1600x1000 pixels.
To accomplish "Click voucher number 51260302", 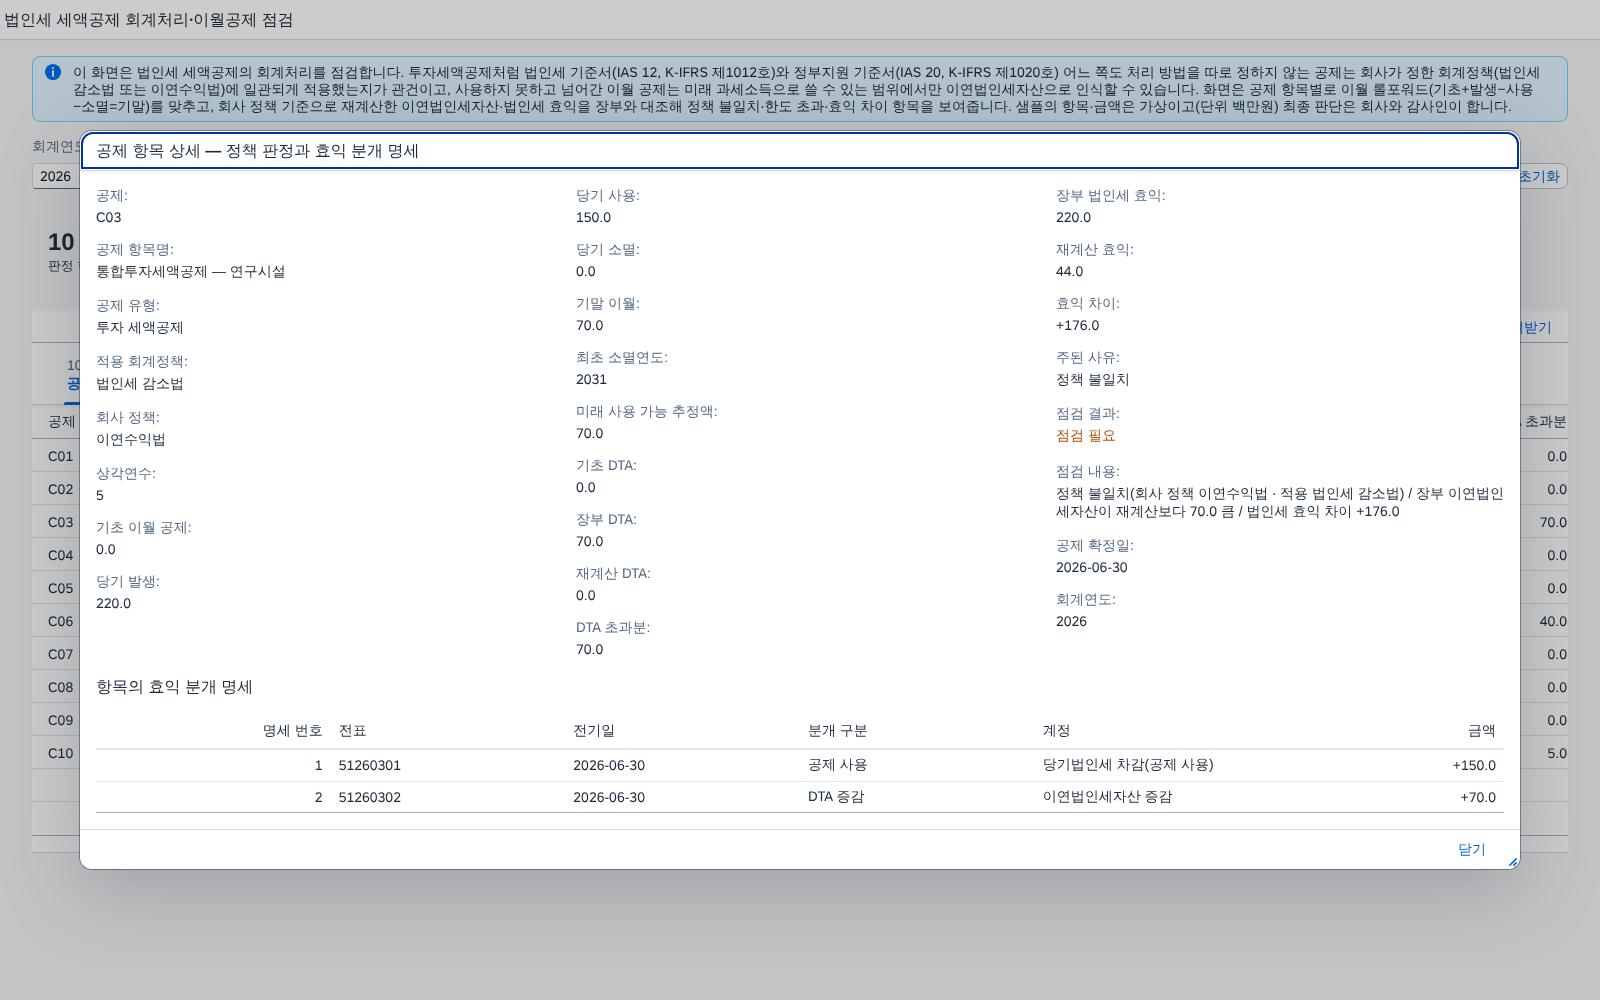I will tap(370, 797).
